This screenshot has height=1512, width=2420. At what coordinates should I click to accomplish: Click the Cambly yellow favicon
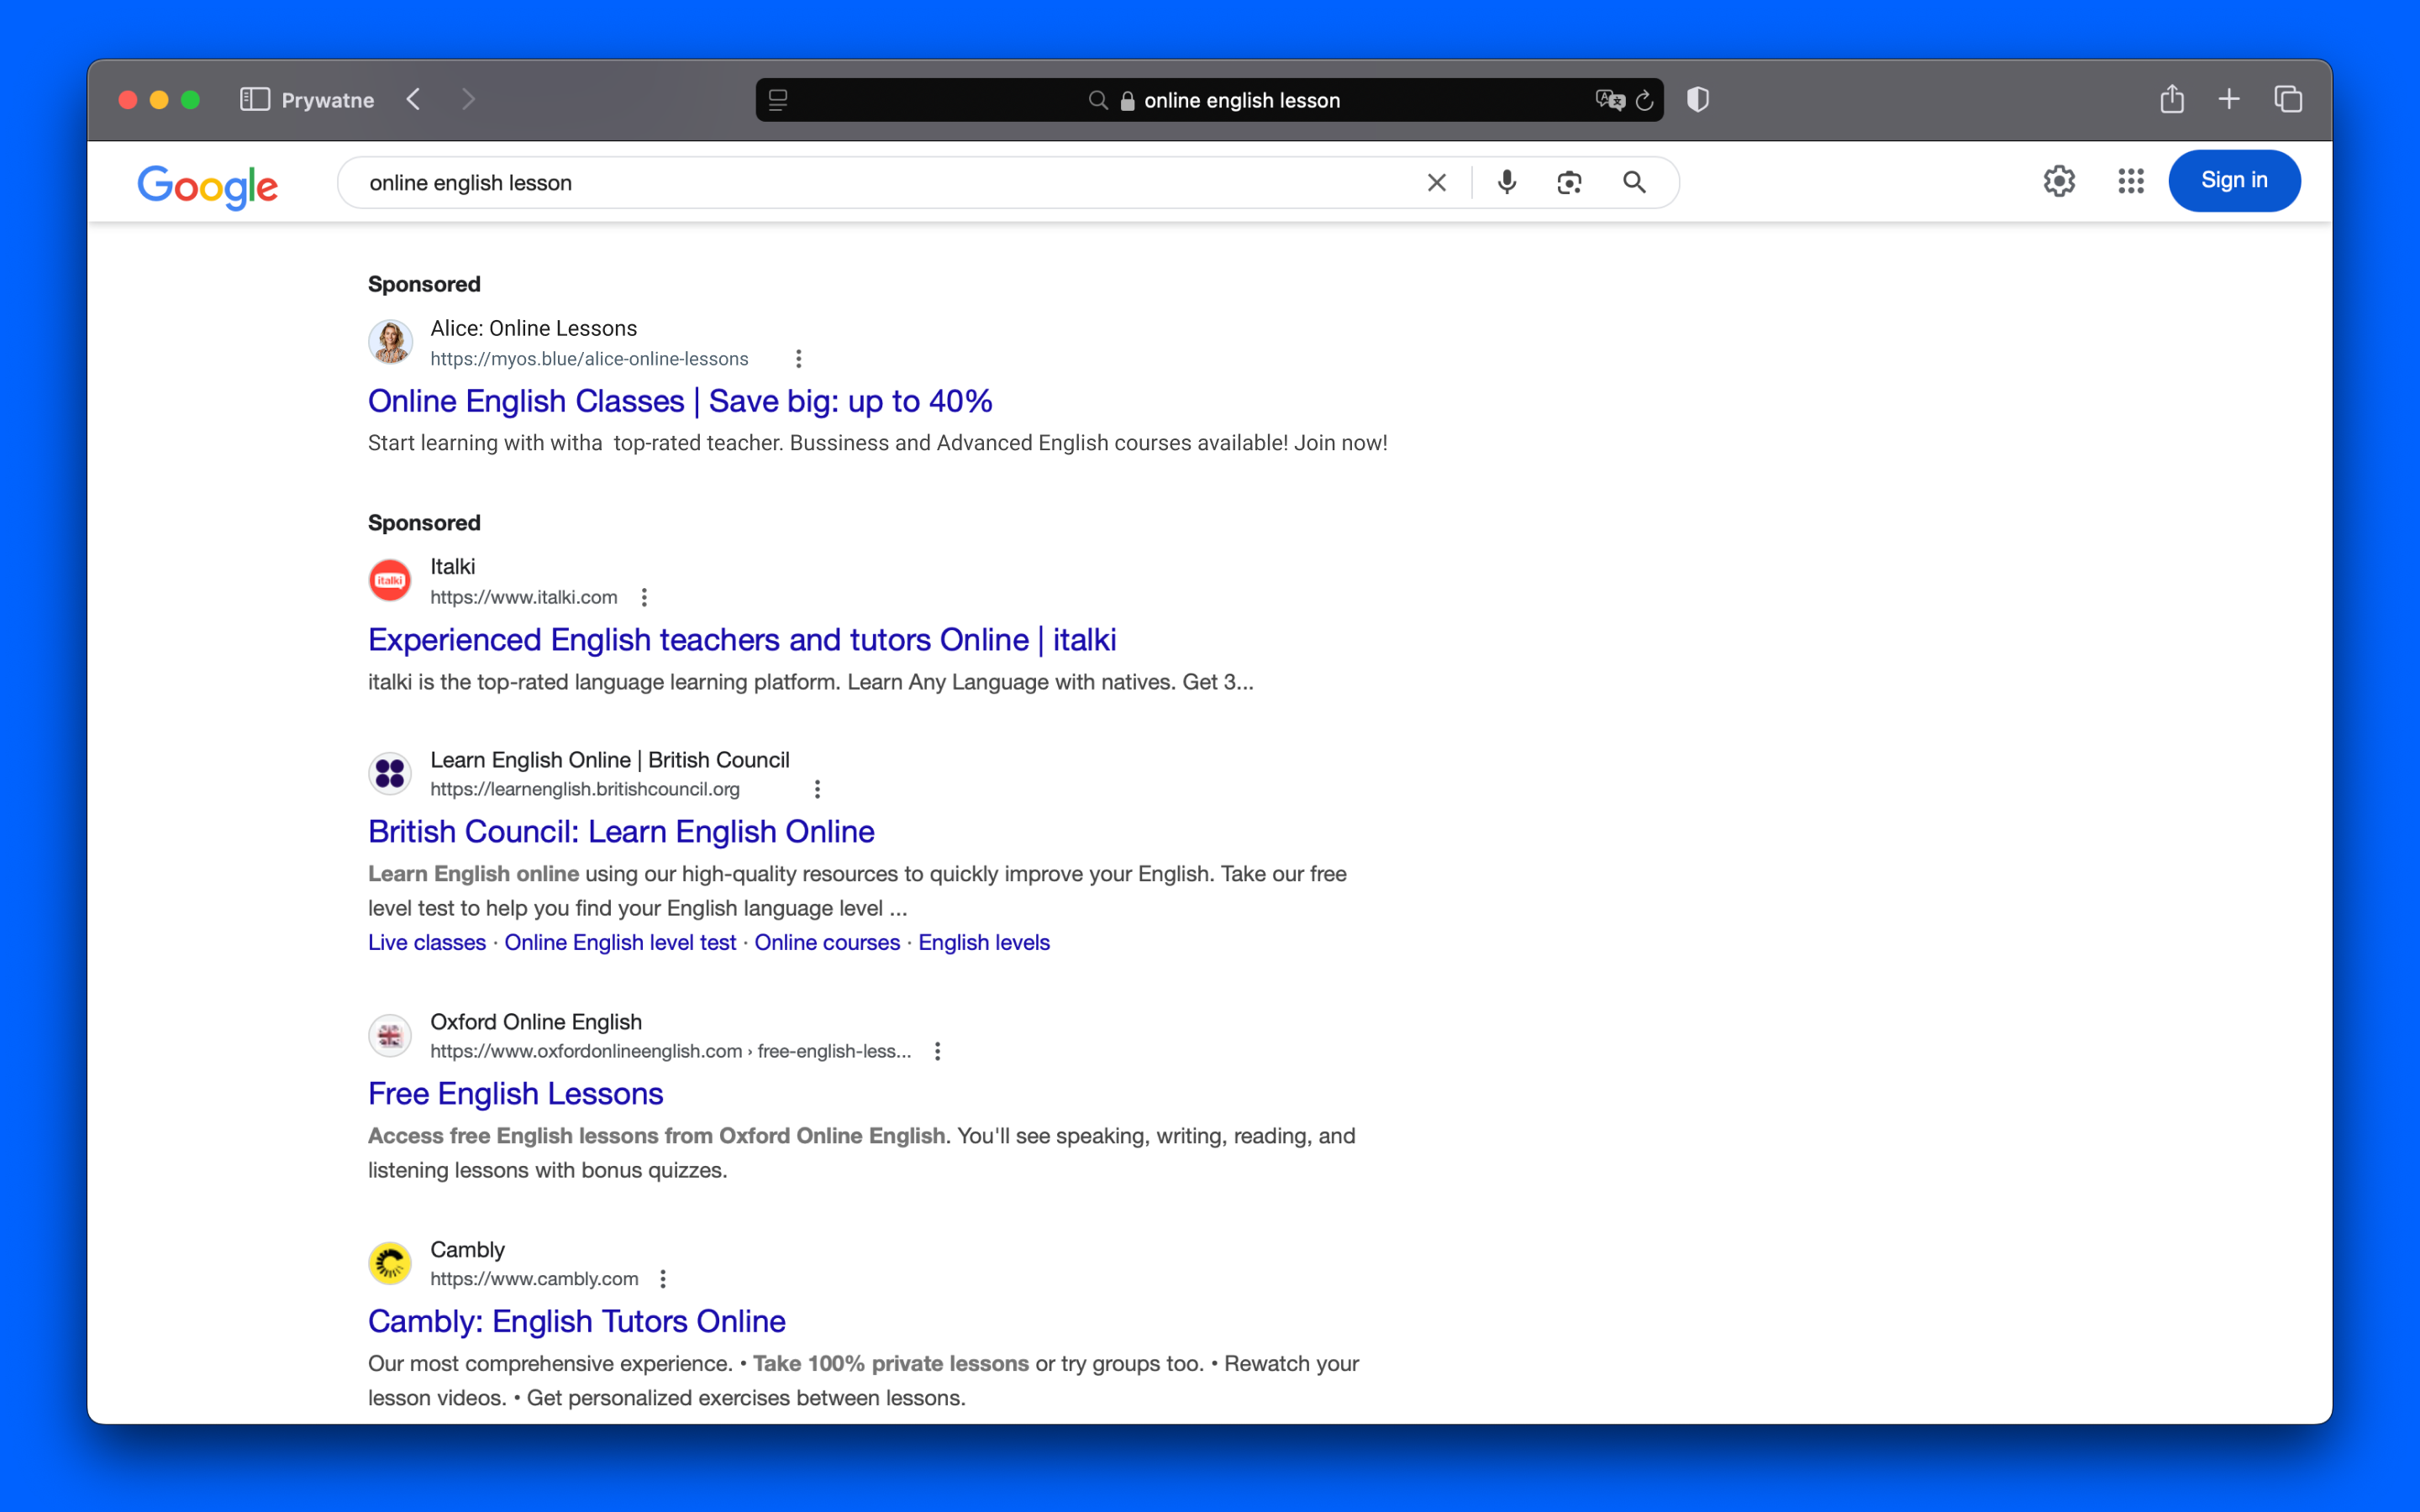coord(390,1263)
